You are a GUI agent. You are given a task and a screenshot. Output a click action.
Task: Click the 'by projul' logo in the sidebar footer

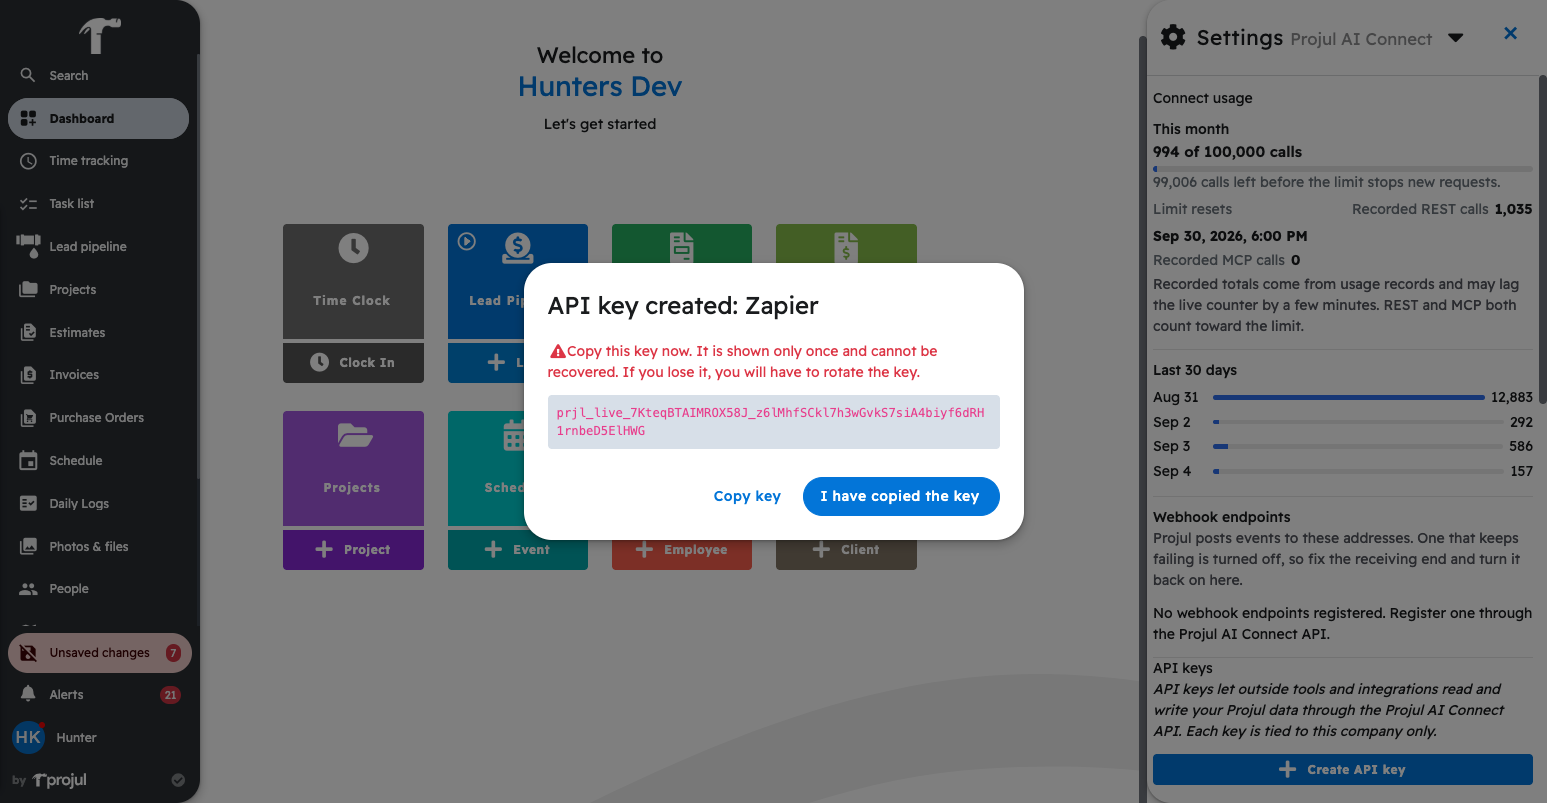[x=50, y=780]
